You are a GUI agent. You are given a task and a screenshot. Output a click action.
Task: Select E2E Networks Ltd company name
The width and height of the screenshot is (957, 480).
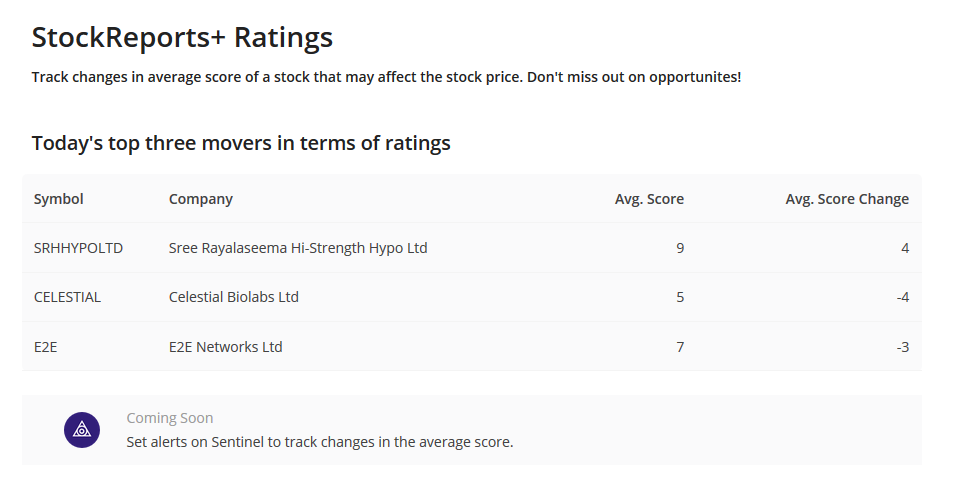(x=226, y=347)
